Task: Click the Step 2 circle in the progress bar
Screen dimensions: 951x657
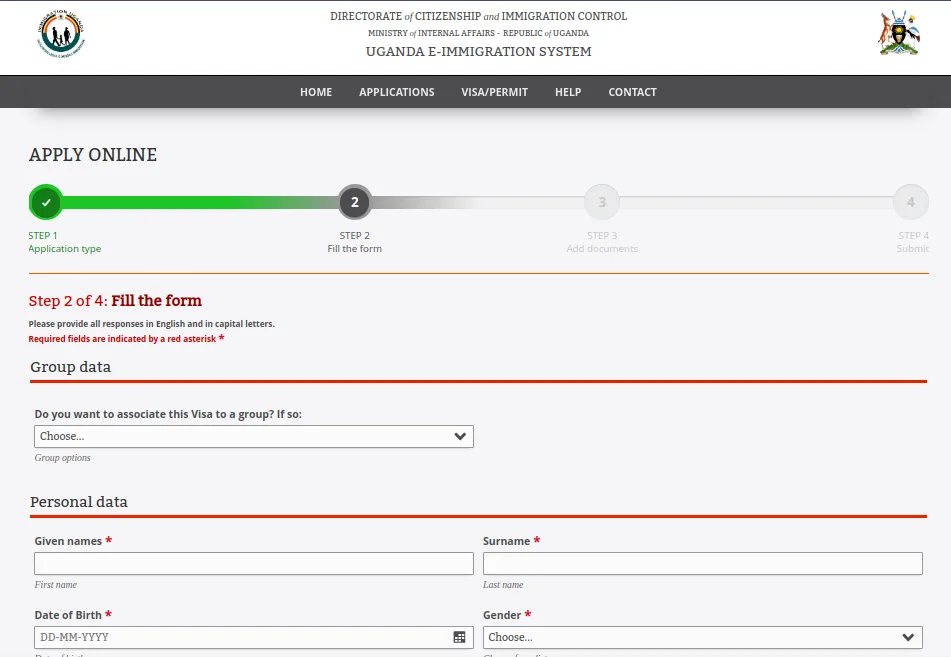Action: pos(355,202)
